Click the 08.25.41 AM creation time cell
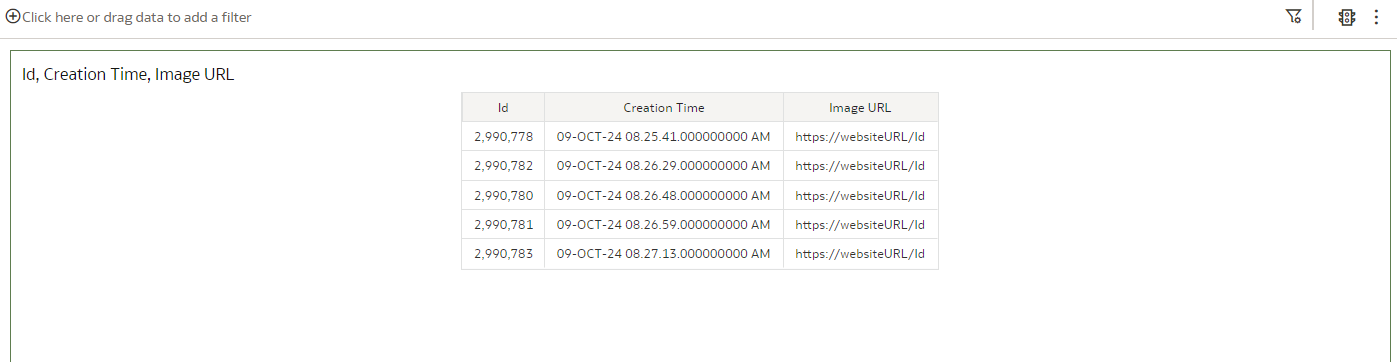 click(664, 137)
